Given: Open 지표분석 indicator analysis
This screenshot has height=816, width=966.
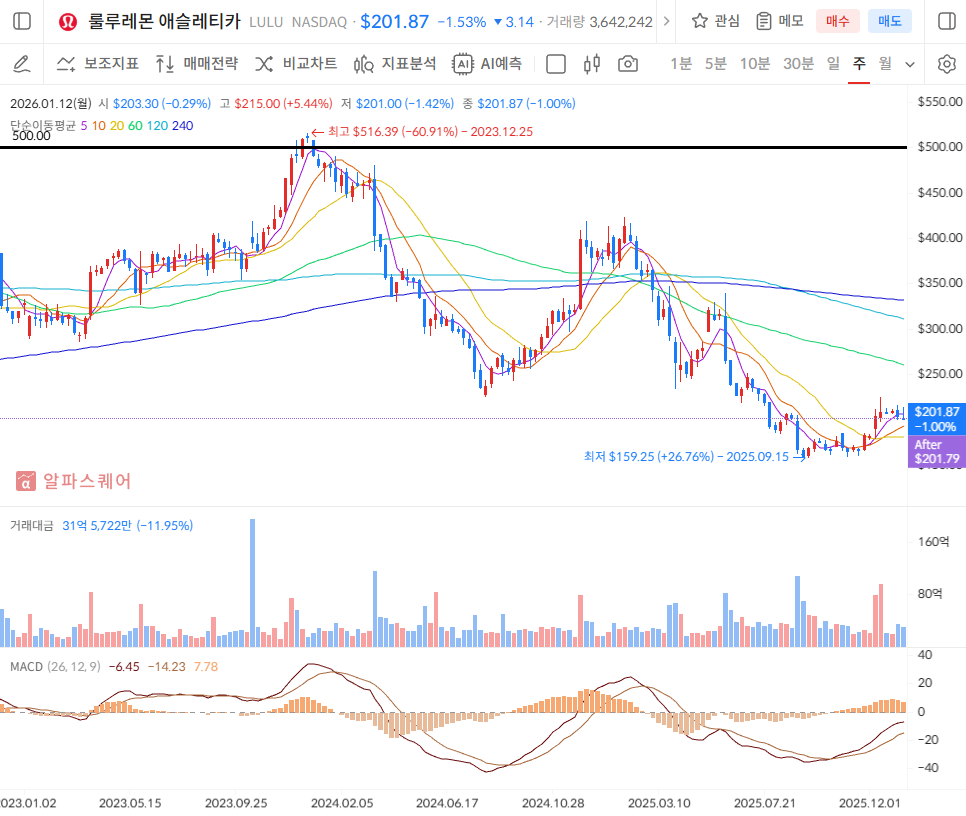Looking at the screenshot, I should [395, 64].
